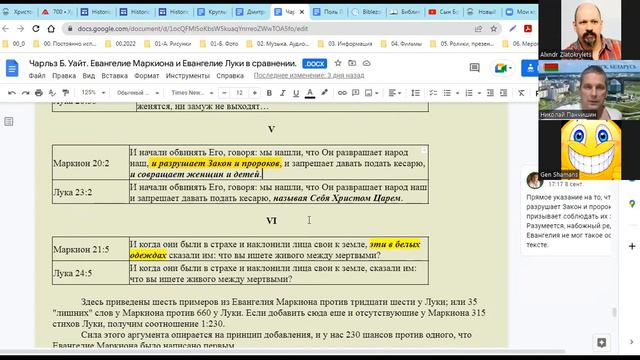Screen dimensions: 640x360
Task: Open the Файл menu
Action: pos(37,76)
